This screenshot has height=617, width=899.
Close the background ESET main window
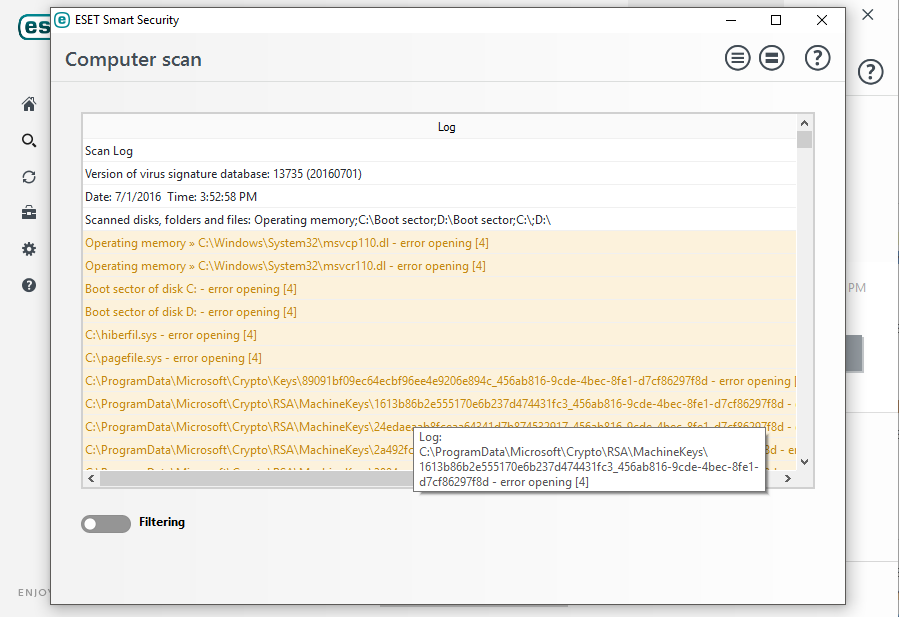[x=868, y=15]
